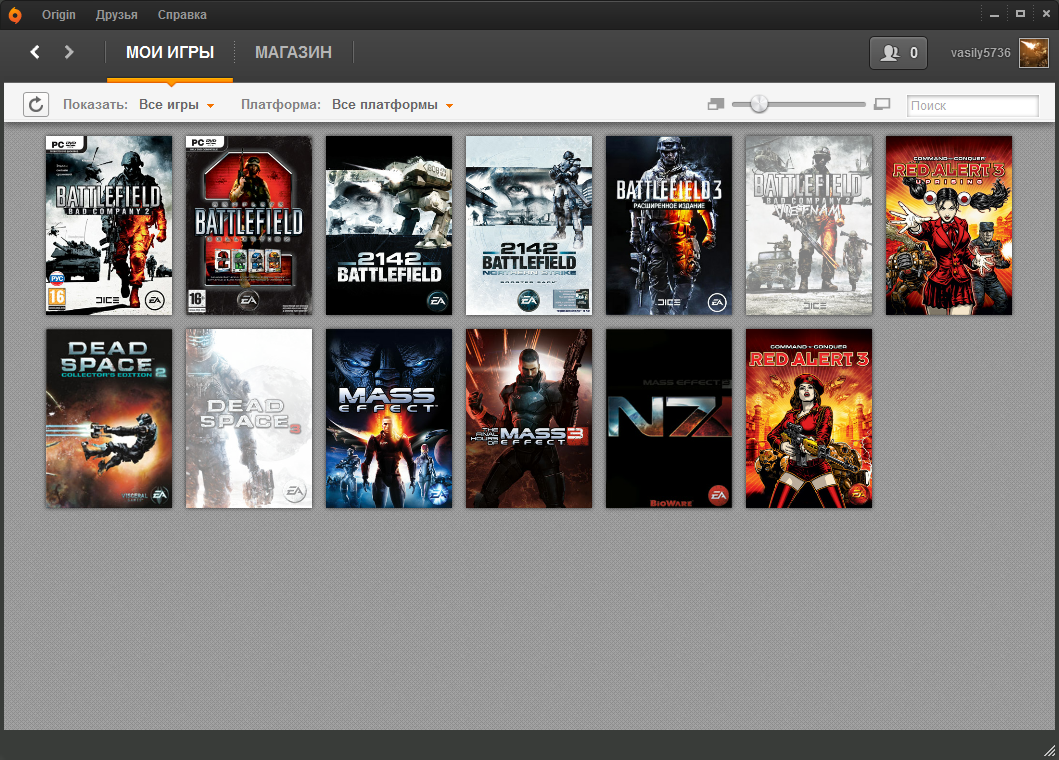
Task: Minimize the Origin window
Action: point(994,14)
